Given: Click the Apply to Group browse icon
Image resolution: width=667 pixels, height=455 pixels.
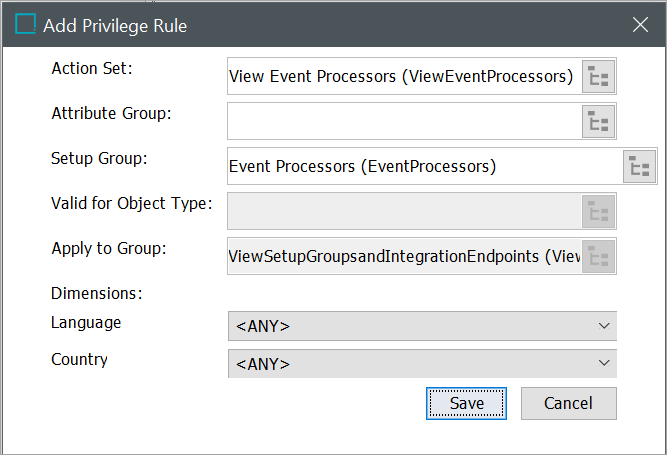Looking at the screenshot, I should (599, 256).
